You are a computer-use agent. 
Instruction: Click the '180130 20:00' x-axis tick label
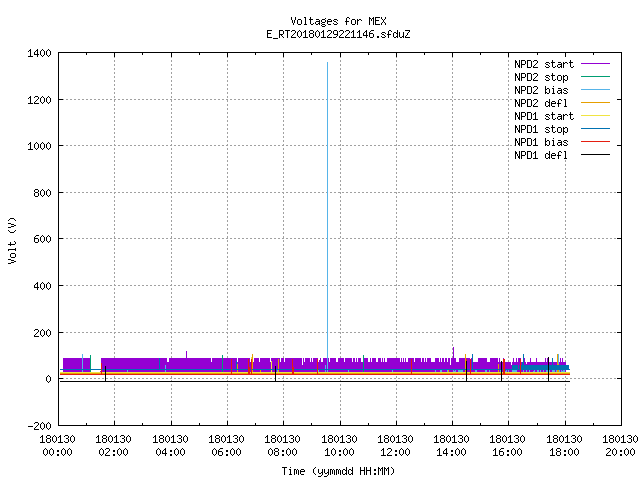click(x=620, y=446)
